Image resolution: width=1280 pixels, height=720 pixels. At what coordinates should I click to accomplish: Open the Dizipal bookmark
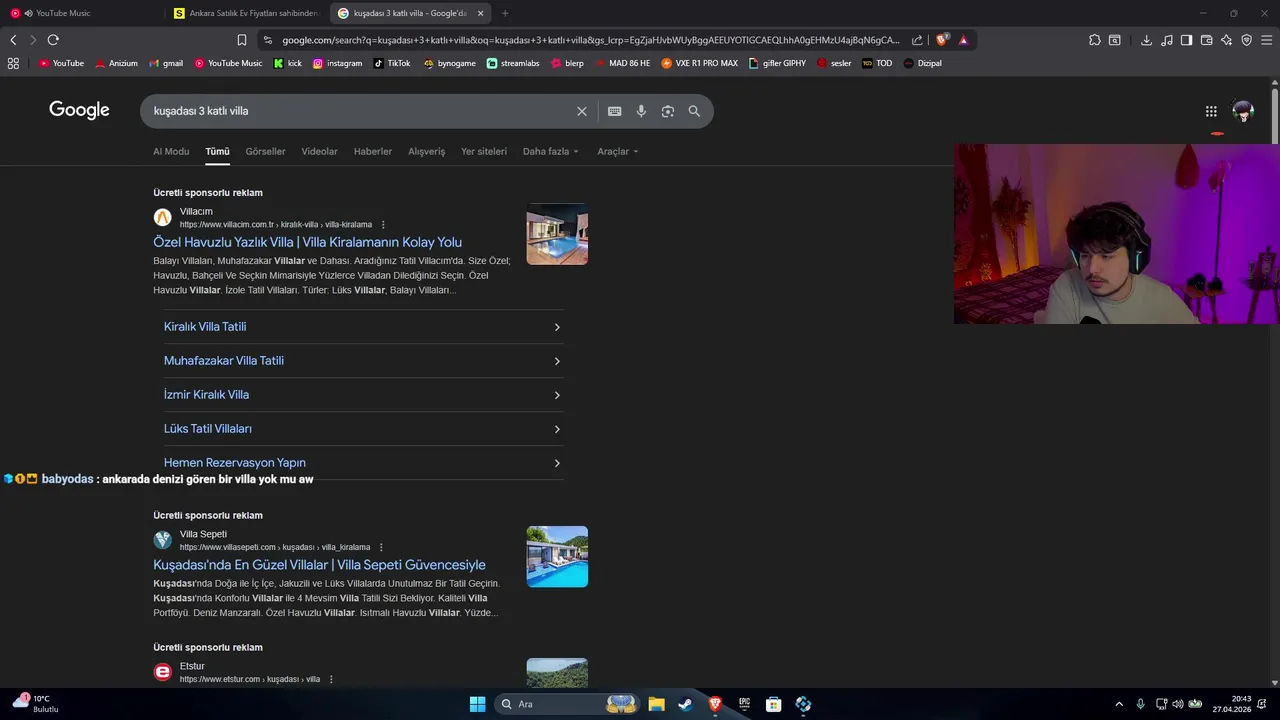pos(922,63)
